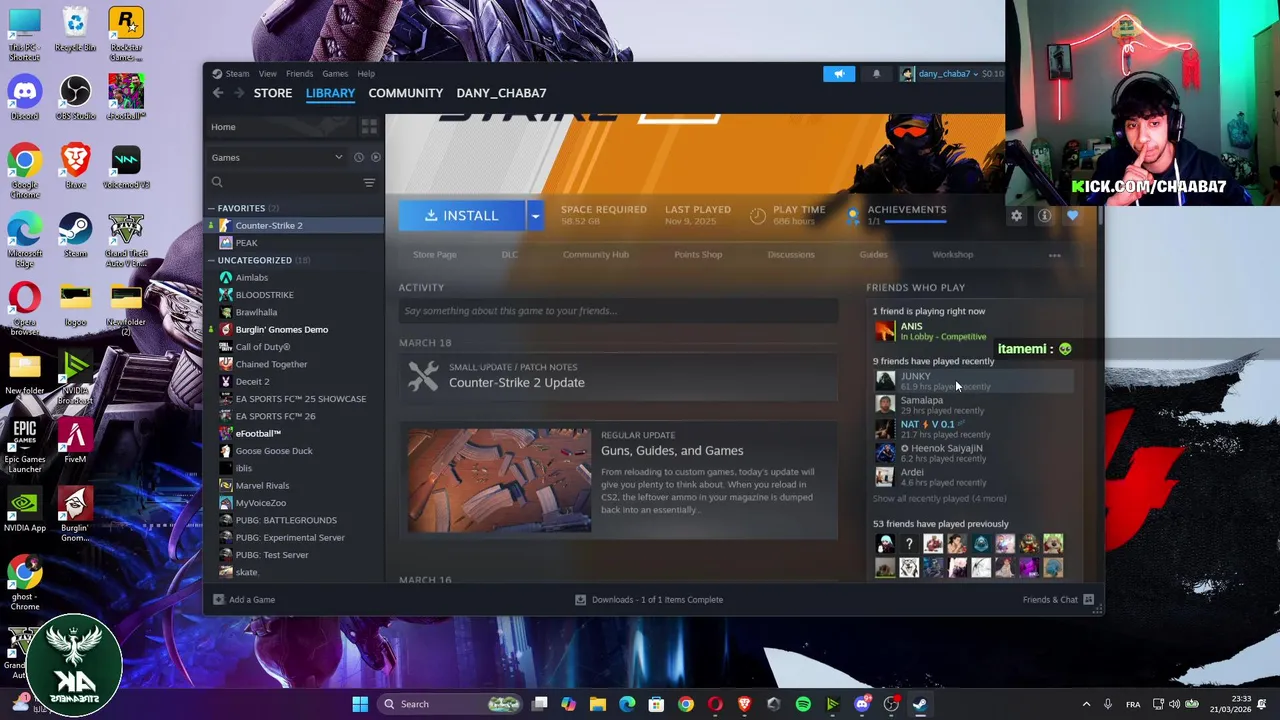This screenshot has width=1280, height=720.
Task: Open the Games menu
Action: click(335, 73)
